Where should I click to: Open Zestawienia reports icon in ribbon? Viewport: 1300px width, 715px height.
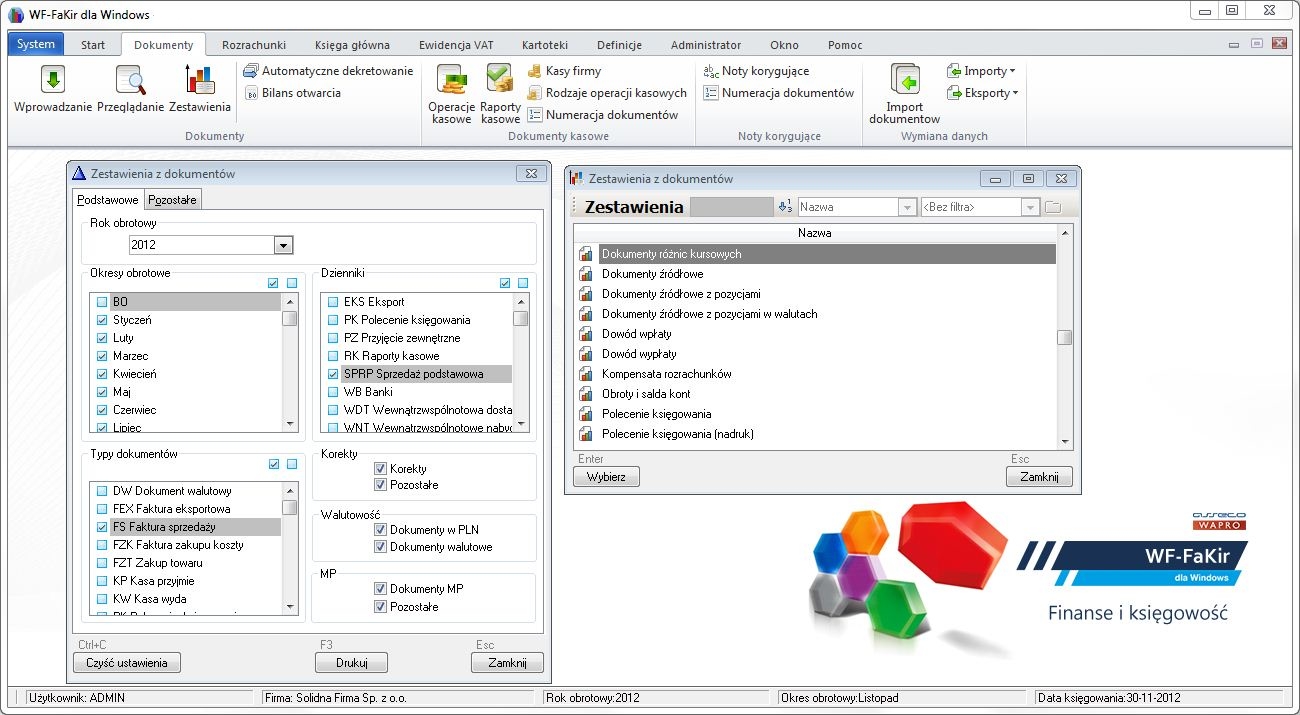tap(200, 89)
